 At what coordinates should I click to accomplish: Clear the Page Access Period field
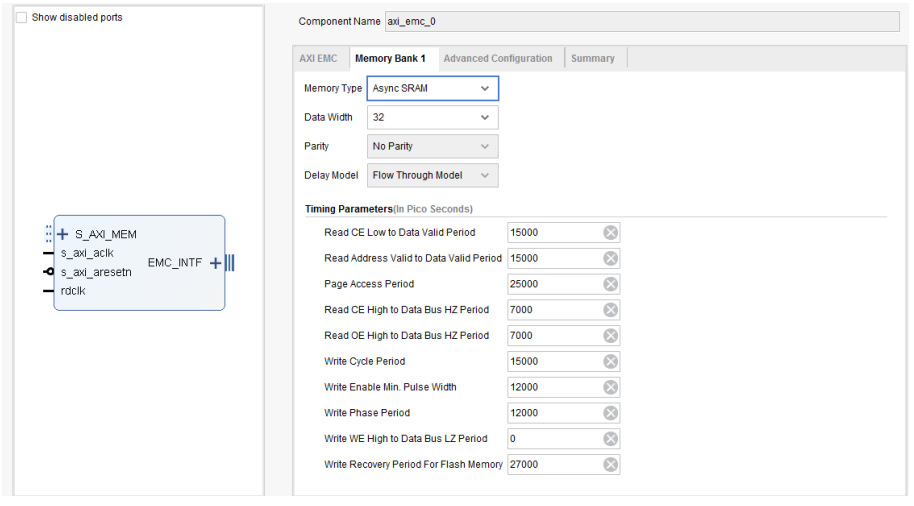pyautogui.click(x=610, y=284)
